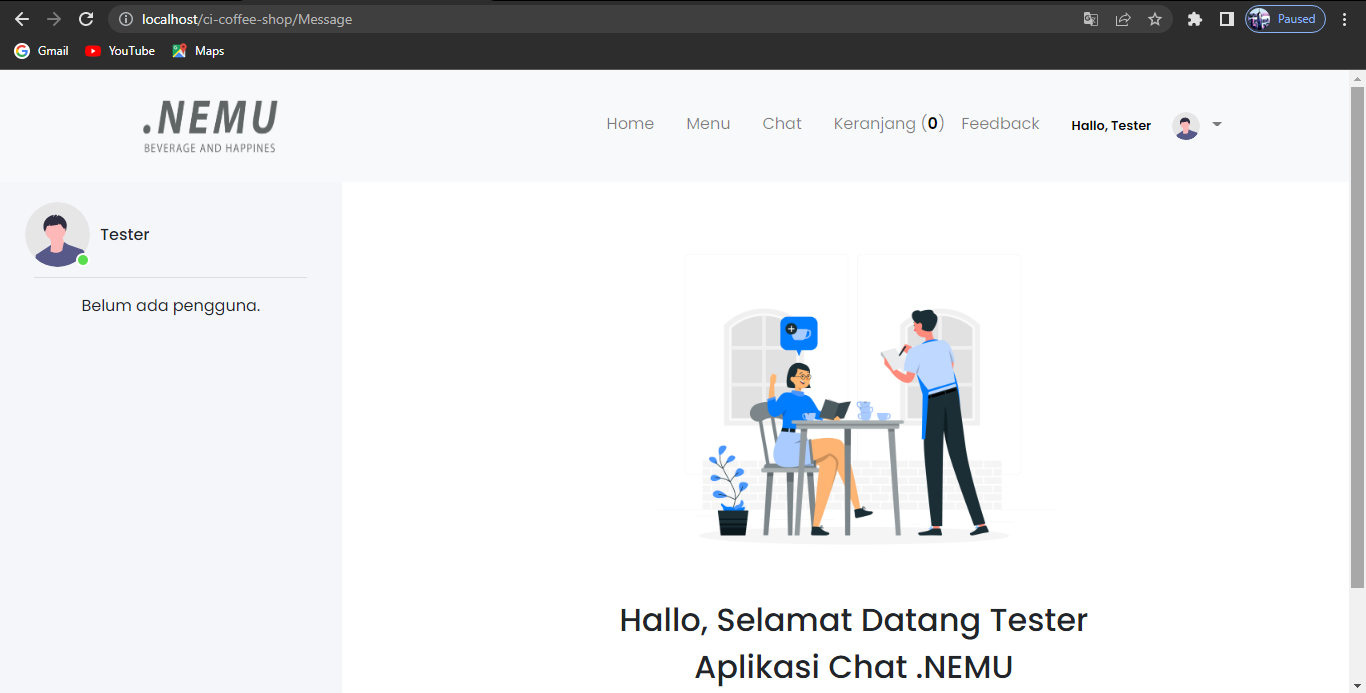The height and width of the screenshot is (693, 1366).
Task: Click the browser share icon
Action: click(x=1122, y=19)
